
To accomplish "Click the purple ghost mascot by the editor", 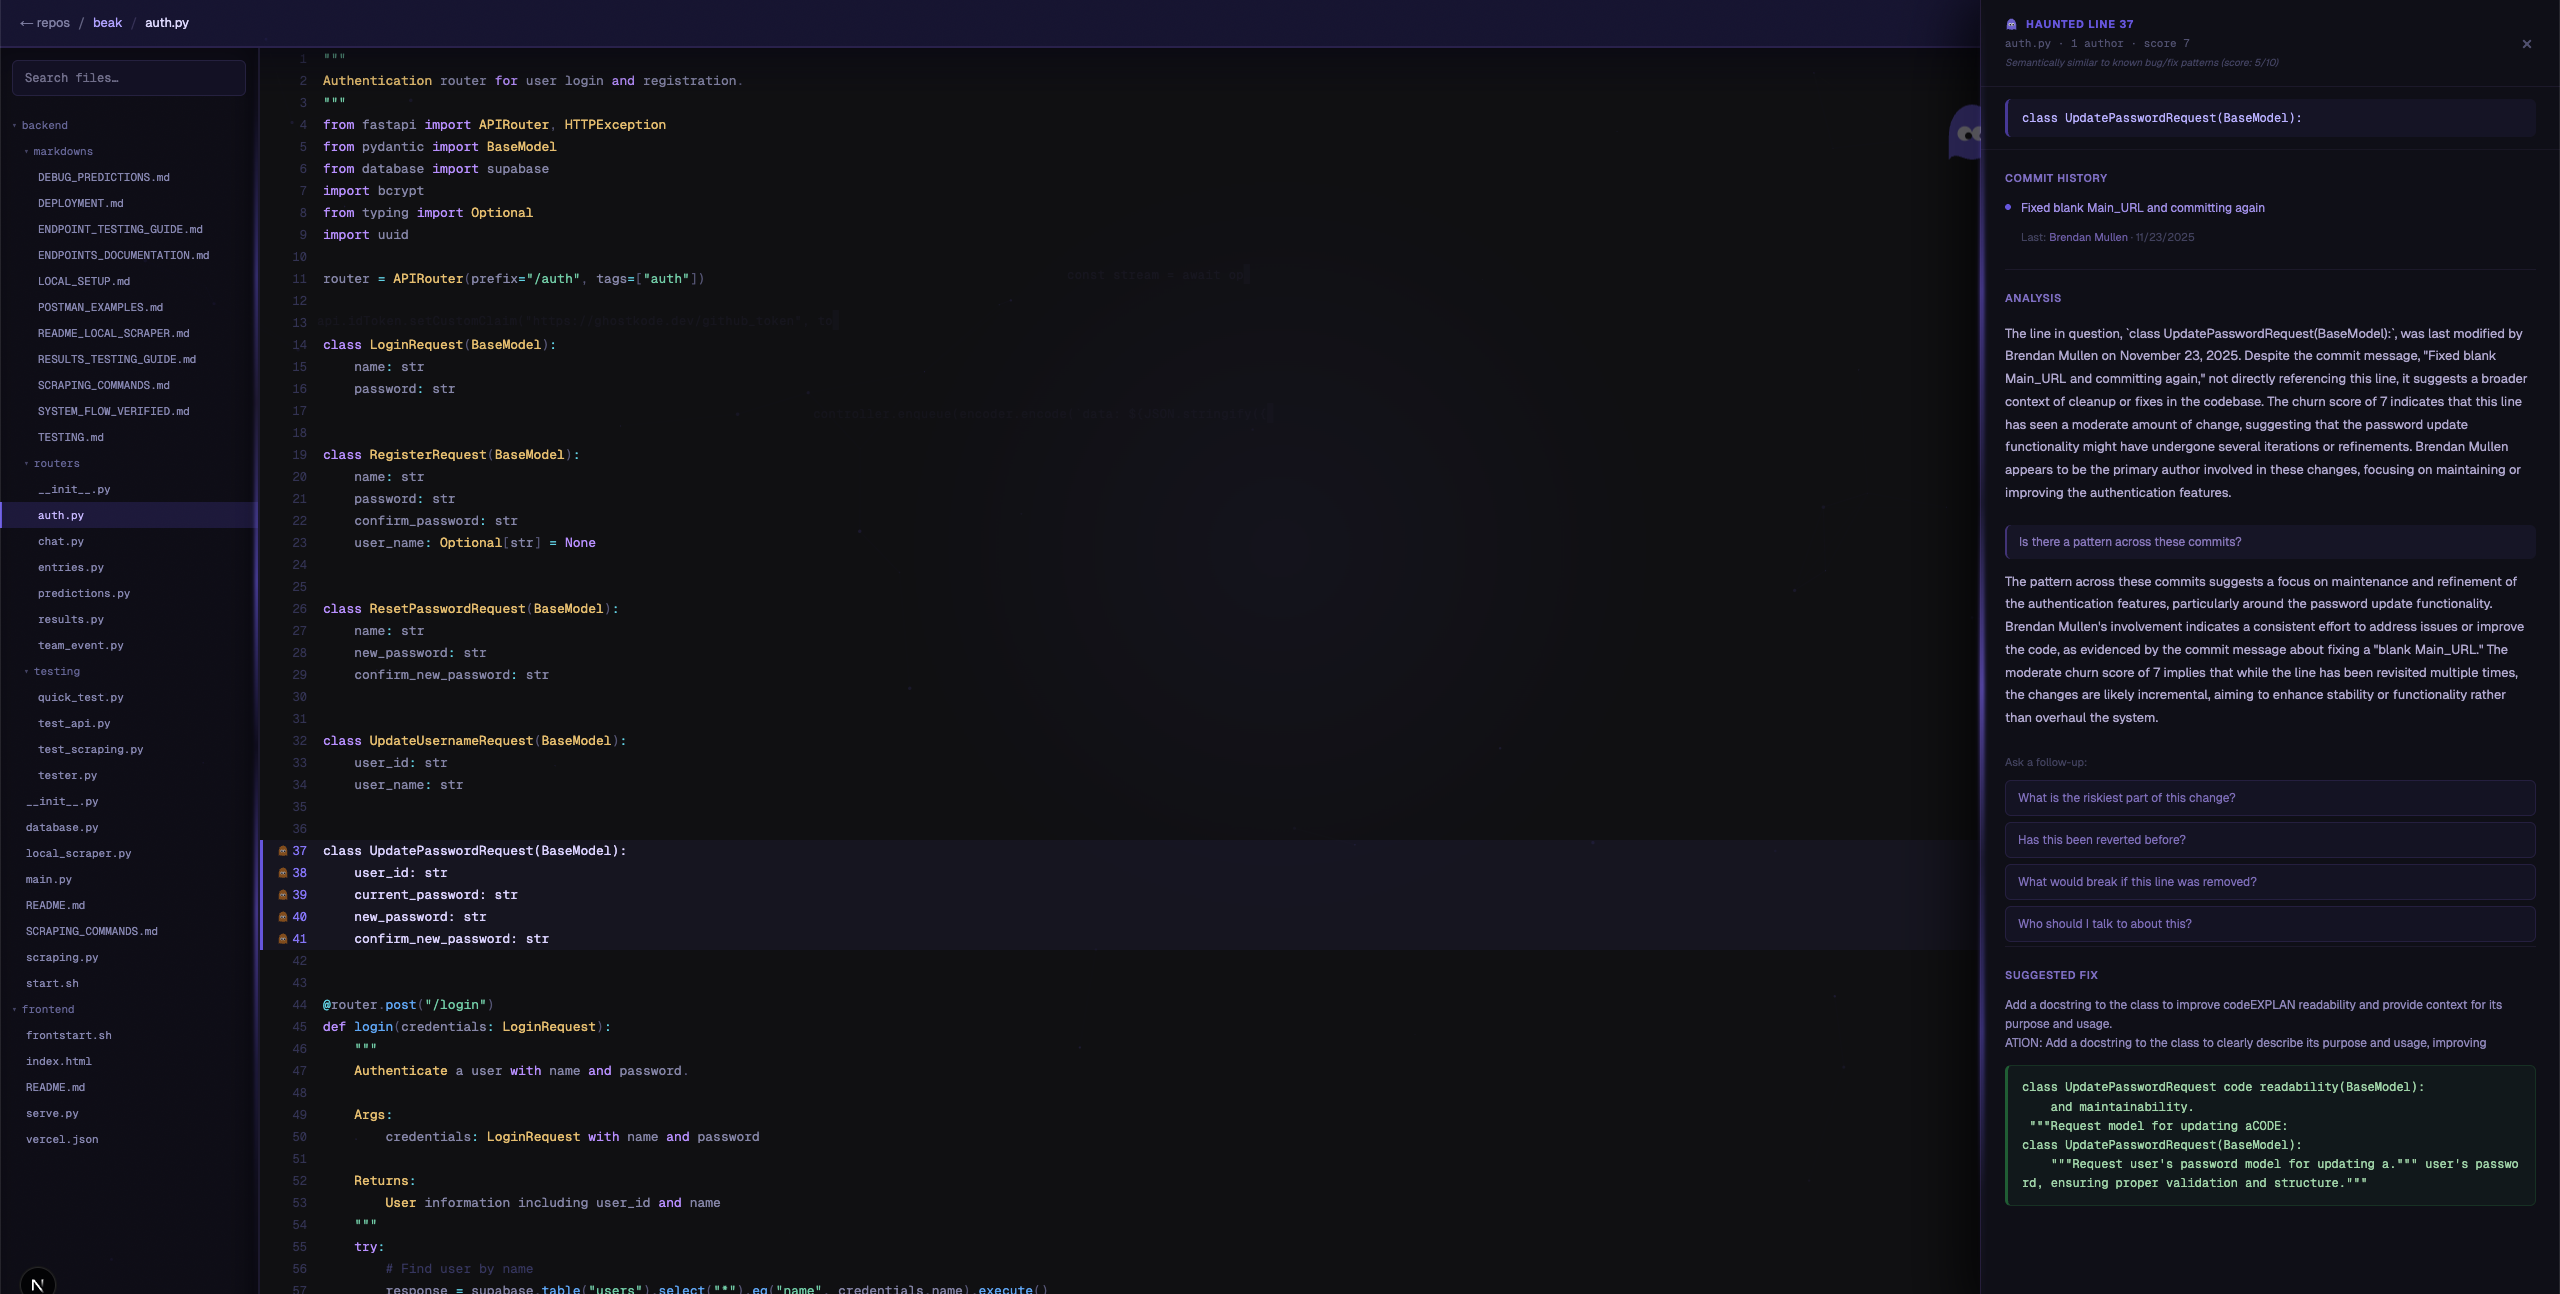I will (x=1965, y=132).
